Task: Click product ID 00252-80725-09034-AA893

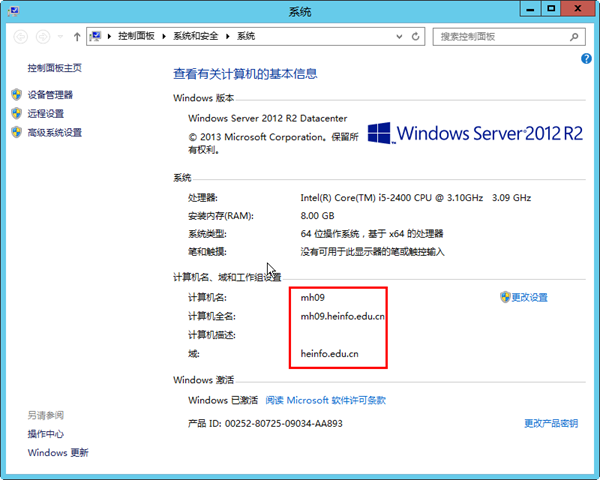Action: 284,423
